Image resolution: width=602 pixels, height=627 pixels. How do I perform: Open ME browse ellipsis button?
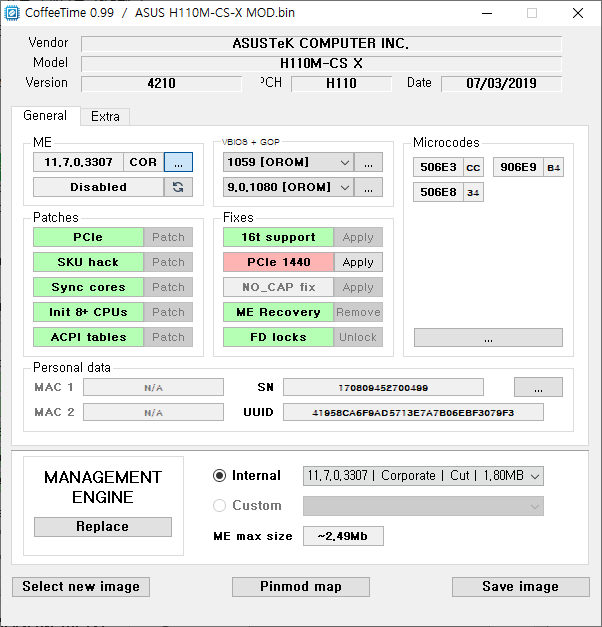[178, 162]
